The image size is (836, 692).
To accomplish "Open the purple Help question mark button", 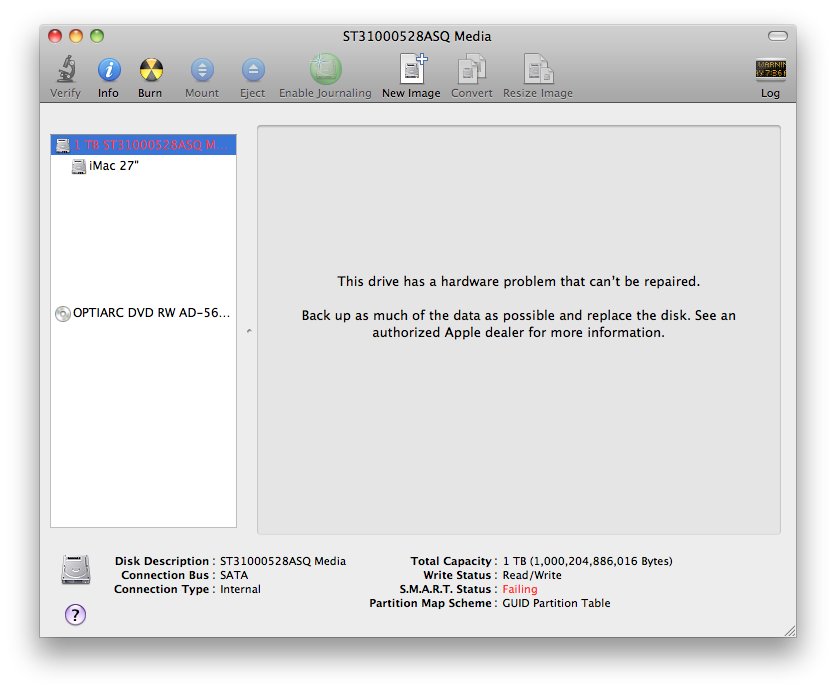I will 75,615.
